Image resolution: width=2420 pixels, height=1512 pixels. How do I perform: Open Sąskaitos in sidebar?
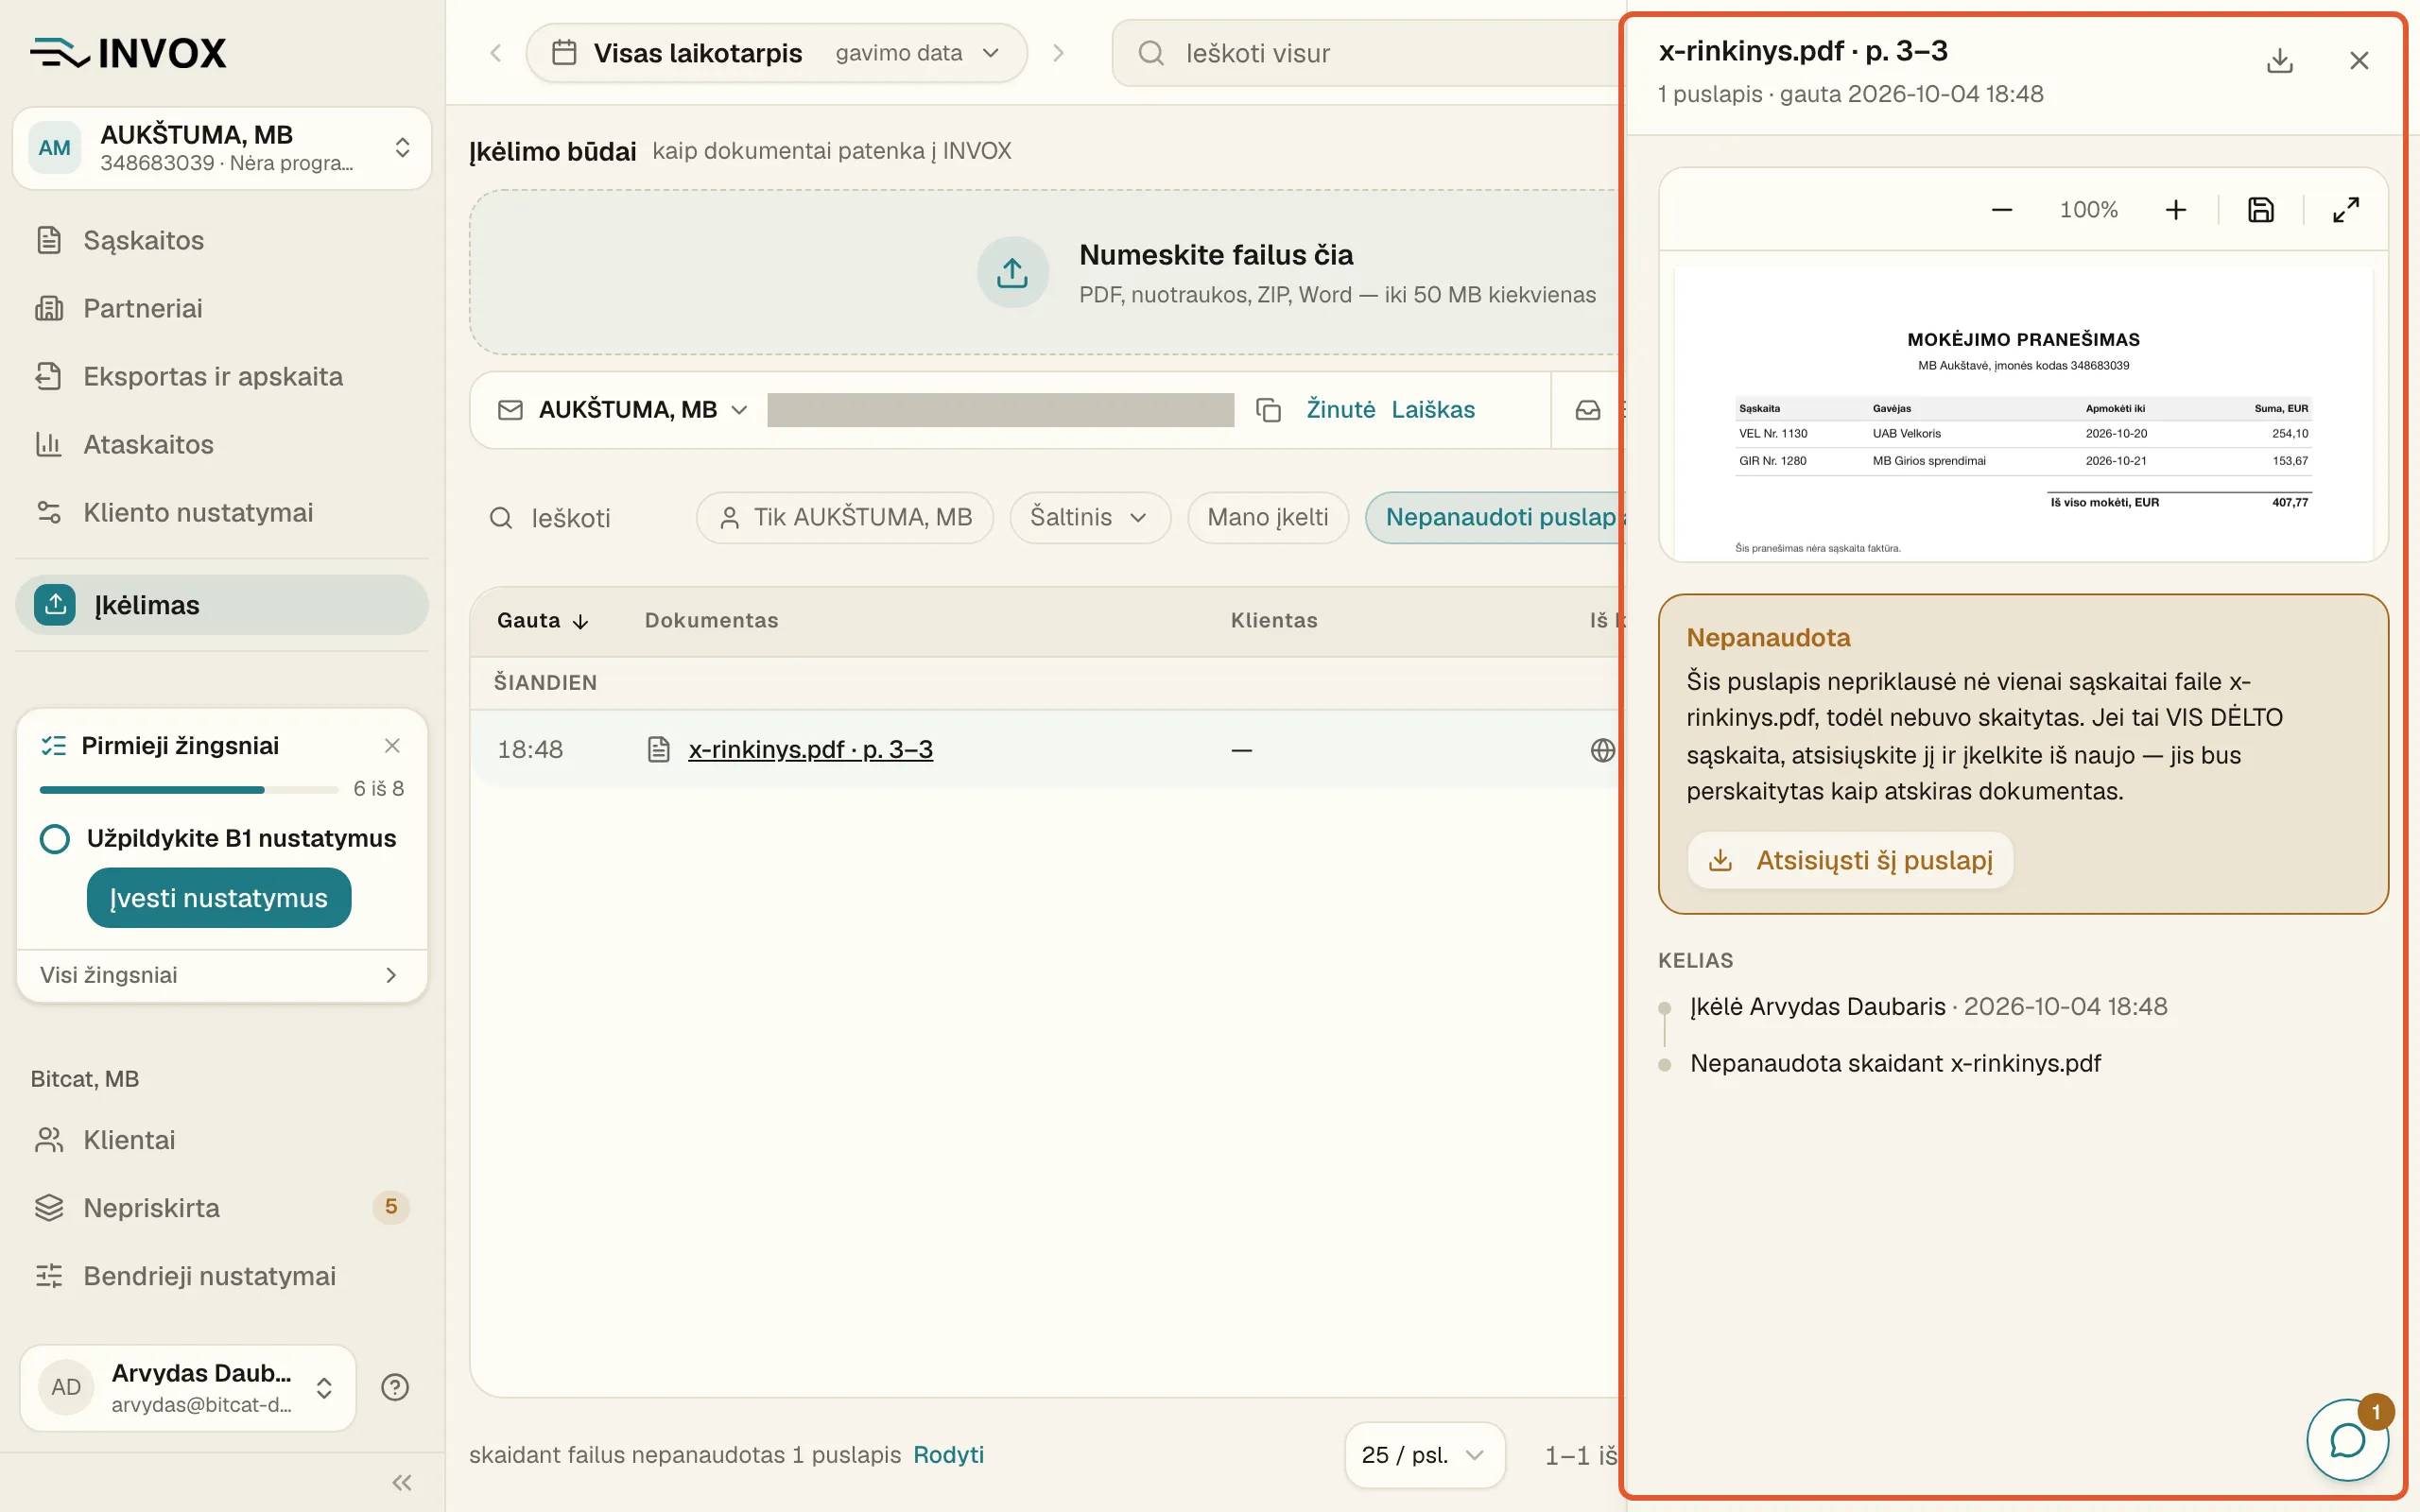222,240
